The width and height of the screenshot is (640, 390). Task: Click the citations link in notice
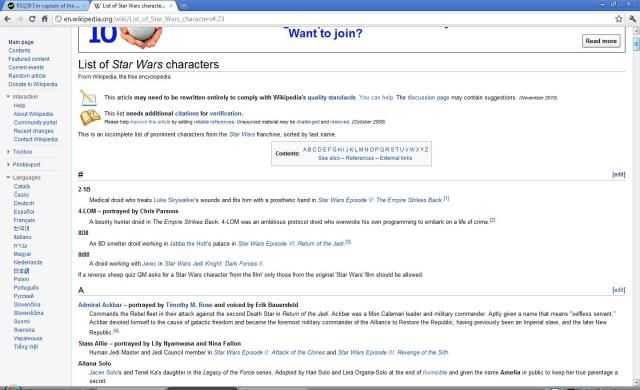(x=187, y=114)
